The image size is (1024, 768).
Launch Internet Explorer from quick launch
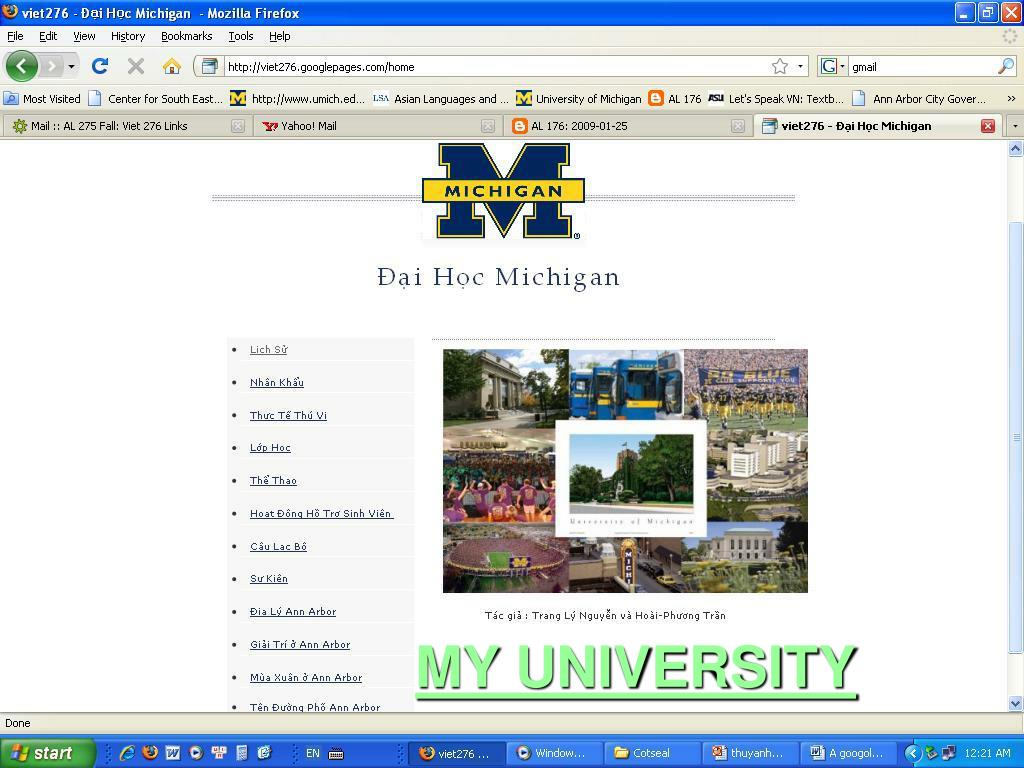coord(127,753)
